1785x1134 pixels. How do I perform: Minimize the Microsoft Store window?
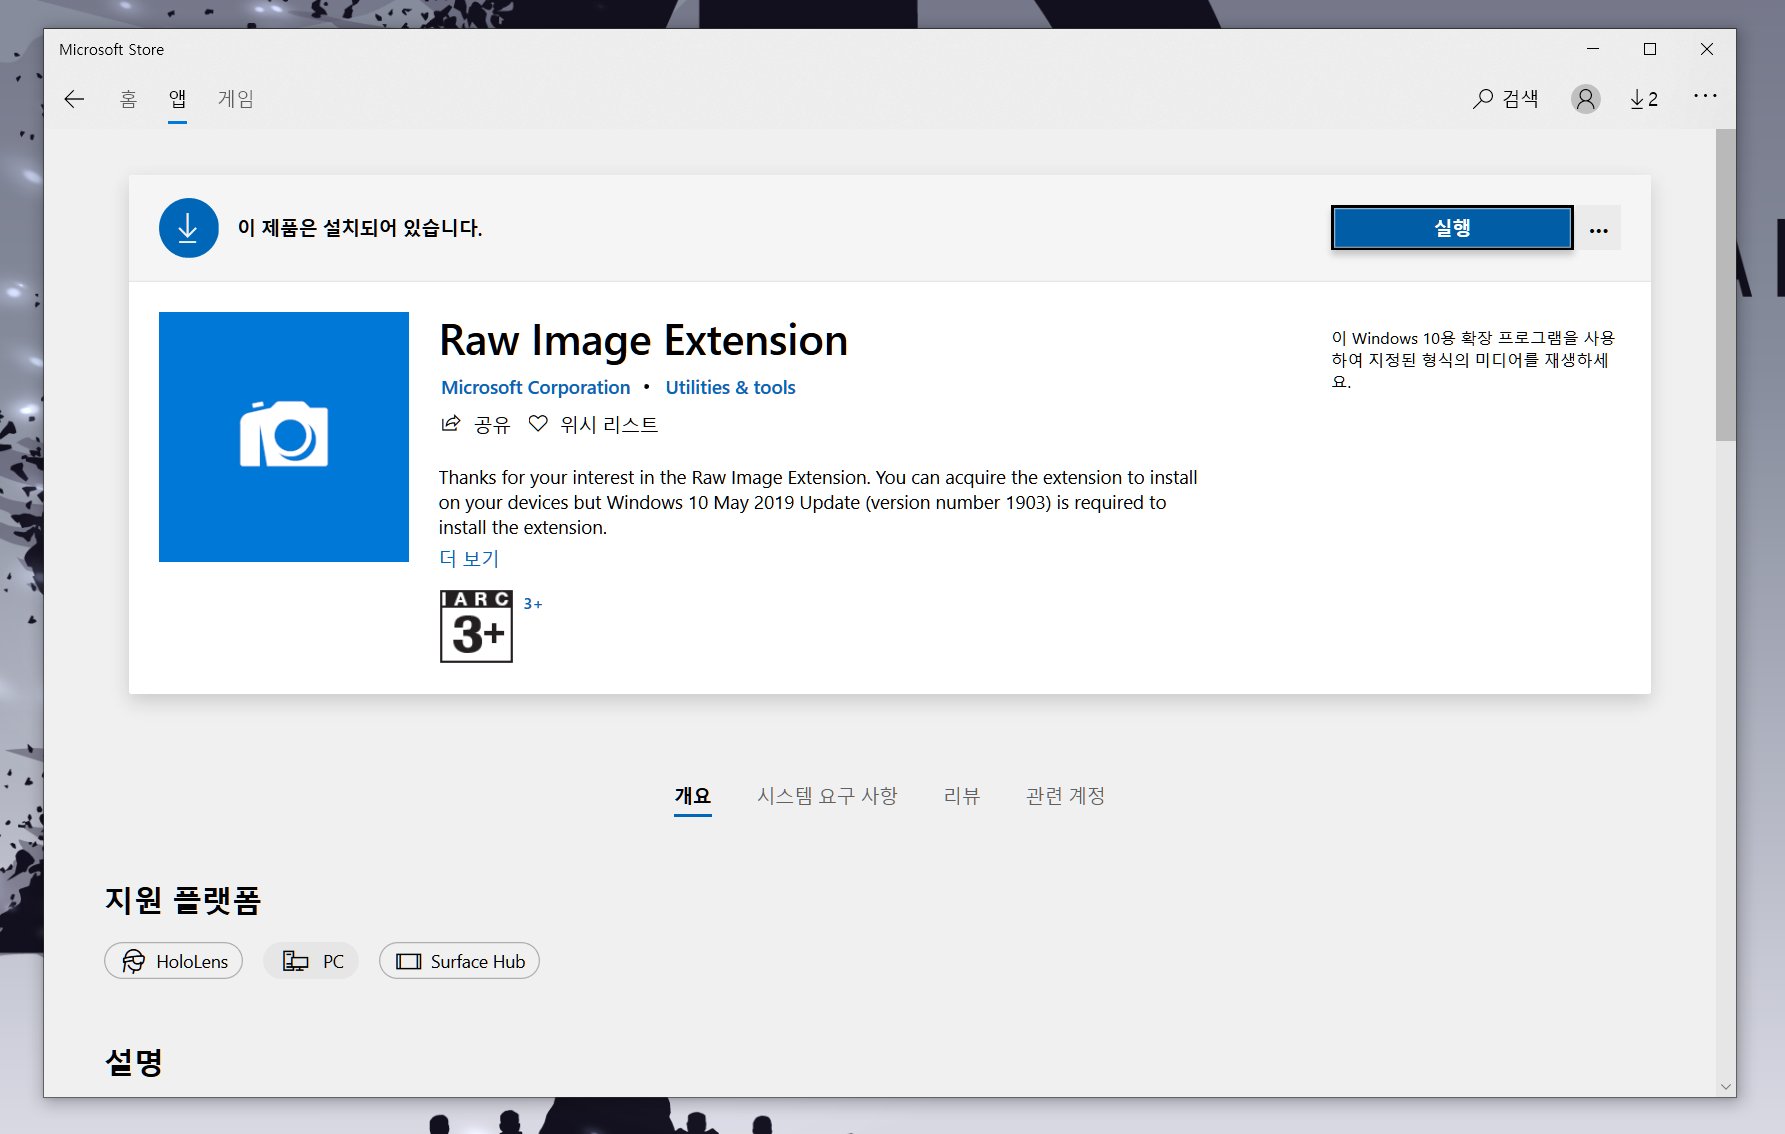(1593, 49)
